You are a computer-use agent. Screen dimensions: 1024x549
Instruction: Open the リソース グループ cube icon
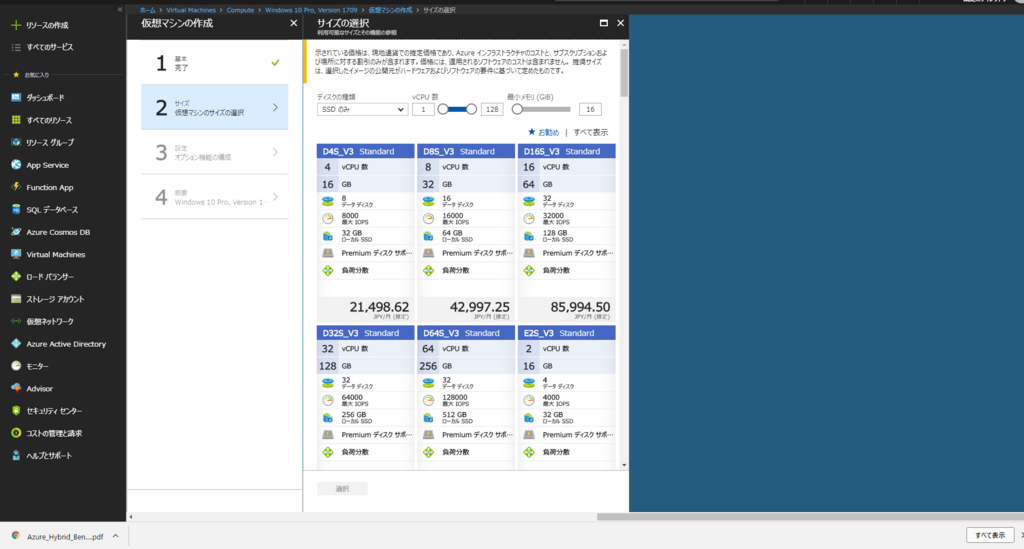click(16, 142)
